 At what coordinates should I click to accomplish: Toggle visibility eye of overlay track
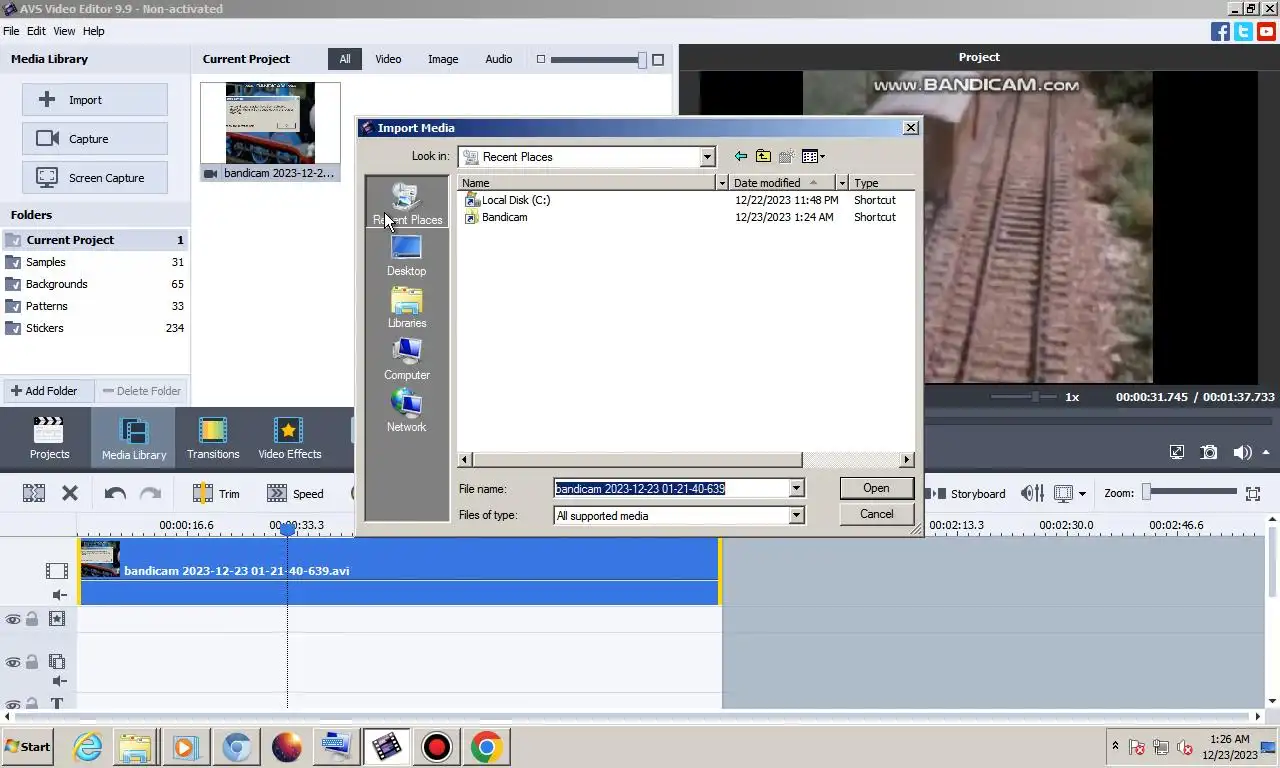(x=13, y=662)
